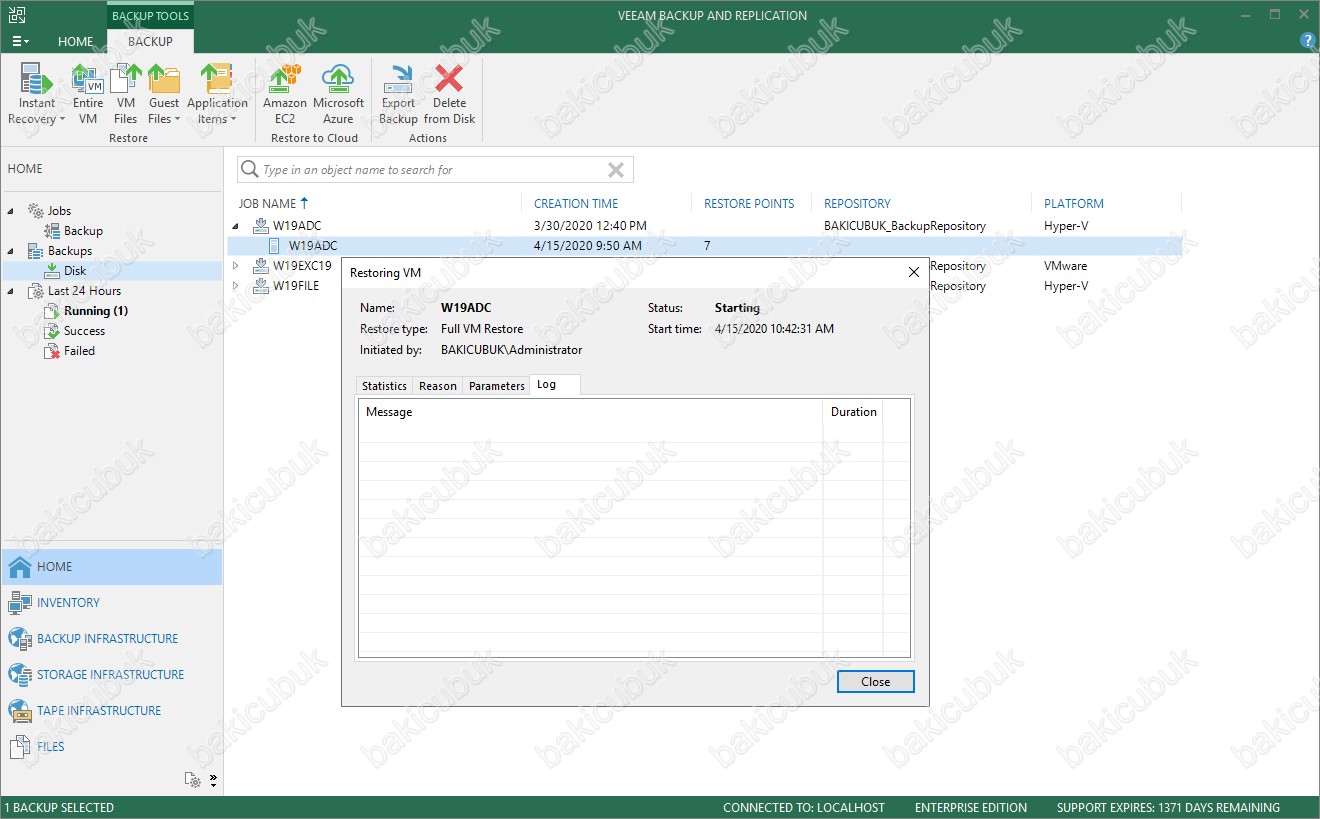Open the Parameters tab in Restoring VM
The width and height of the screenshot is (1320, 819).
coord(497,386)
